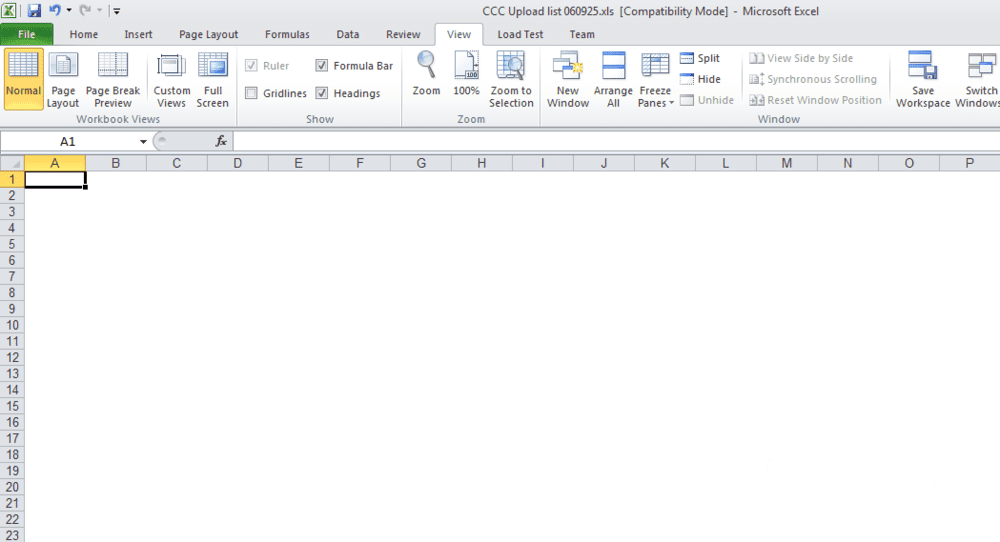Select row 12 header
The image size is (1000, 542).
pos(12,358)
